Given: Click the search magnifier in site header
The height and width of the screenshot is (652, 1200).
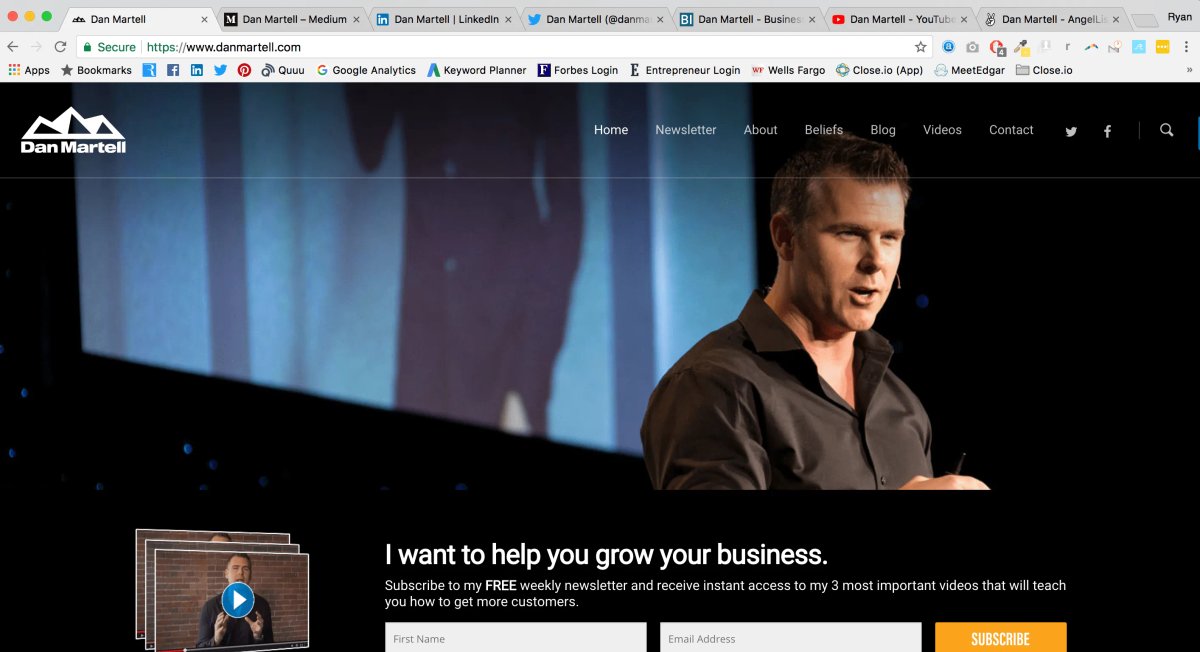Looking at the screenshot, I should click(1166, 130).
